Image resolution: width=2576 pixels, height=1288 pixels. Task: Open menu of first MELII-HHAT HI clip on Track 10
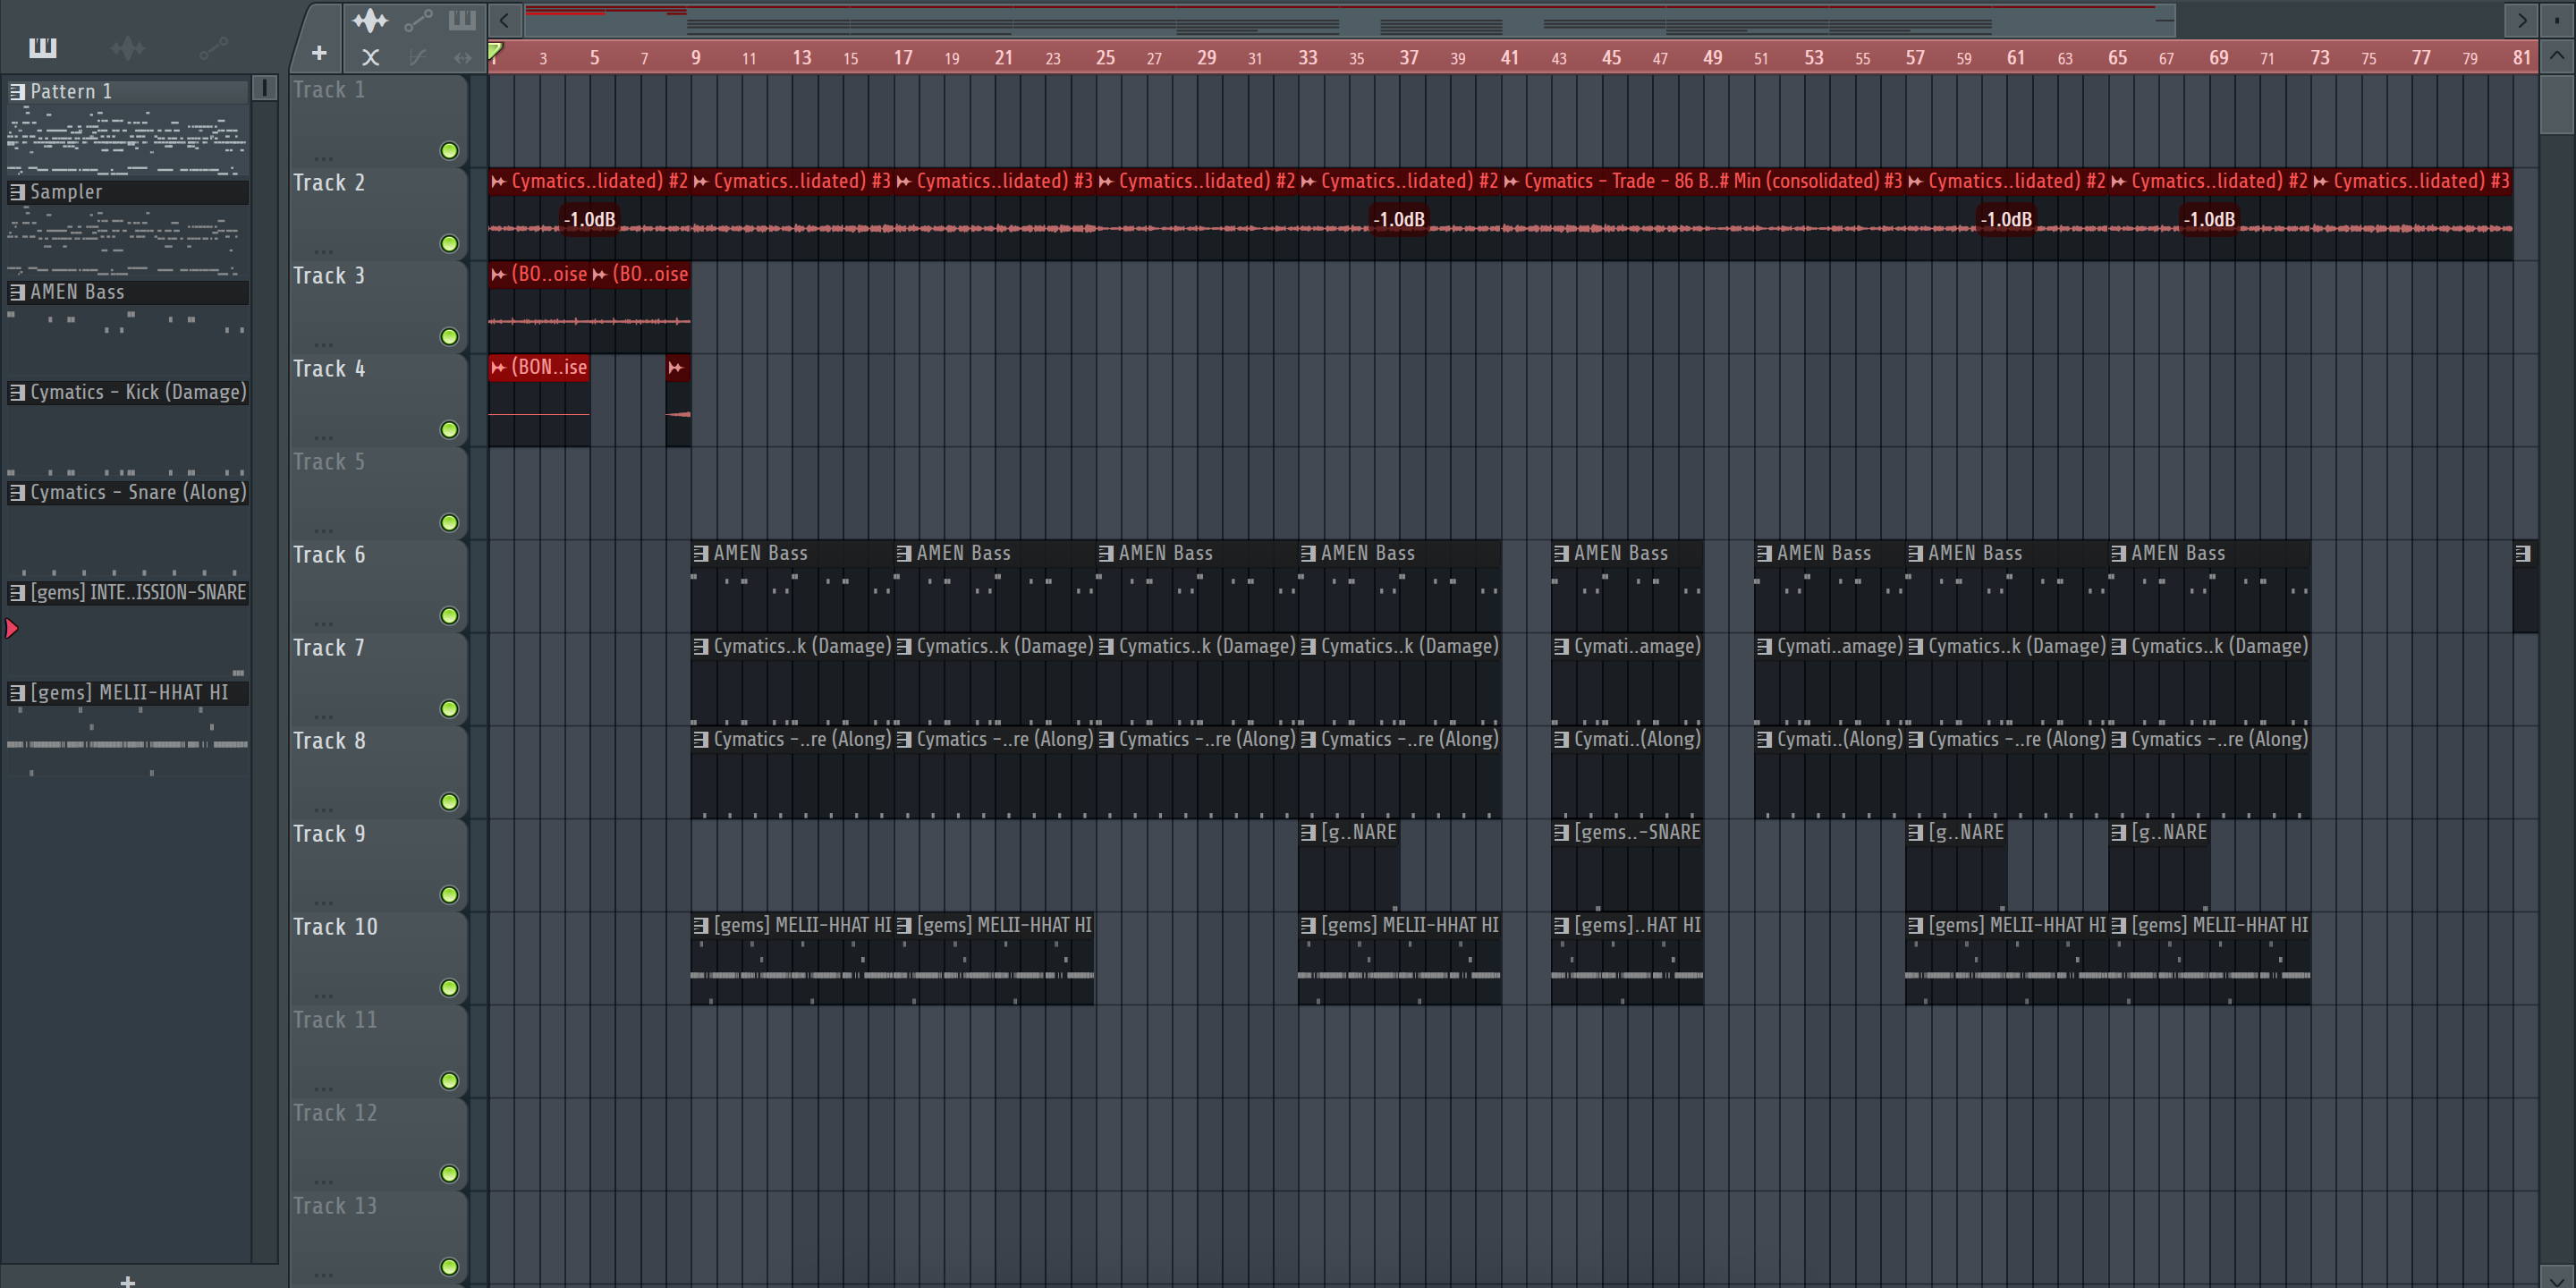[701, 925]
